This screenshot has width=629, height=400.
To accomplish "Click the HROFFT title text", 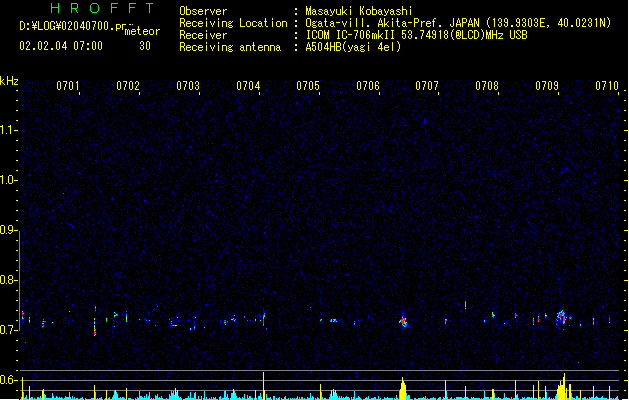I will point(102,8).
